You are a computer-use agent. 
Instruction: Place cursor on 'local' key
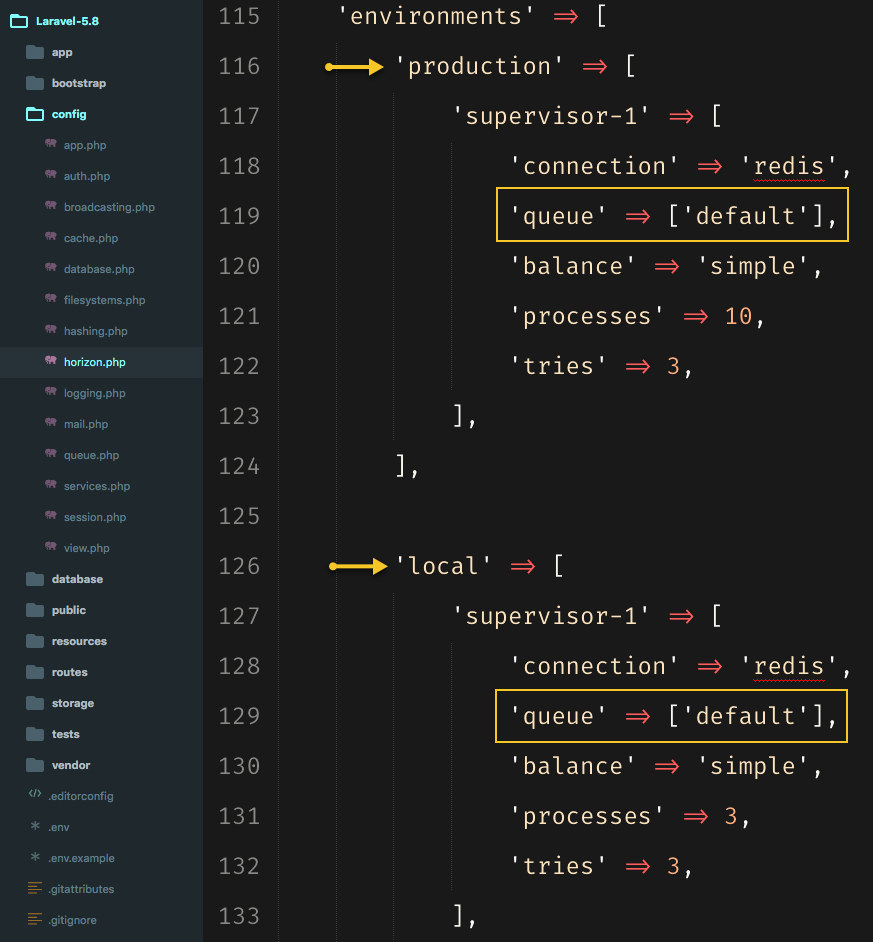click(x=443, y=566)
